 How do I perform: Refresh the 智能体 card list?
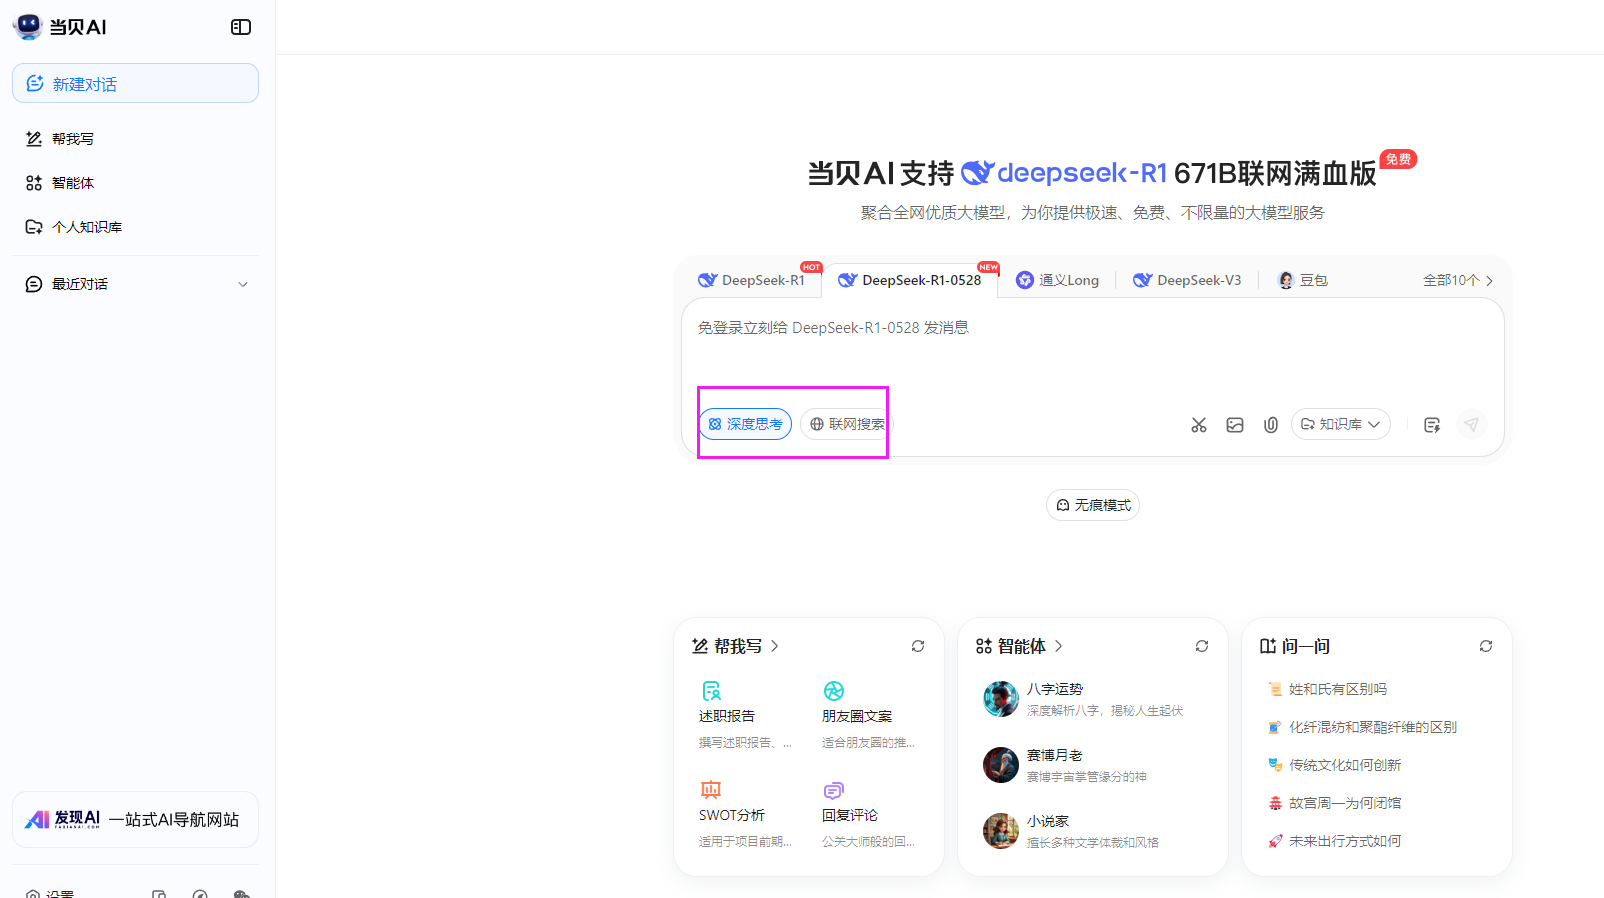[x=1202, y=646]
